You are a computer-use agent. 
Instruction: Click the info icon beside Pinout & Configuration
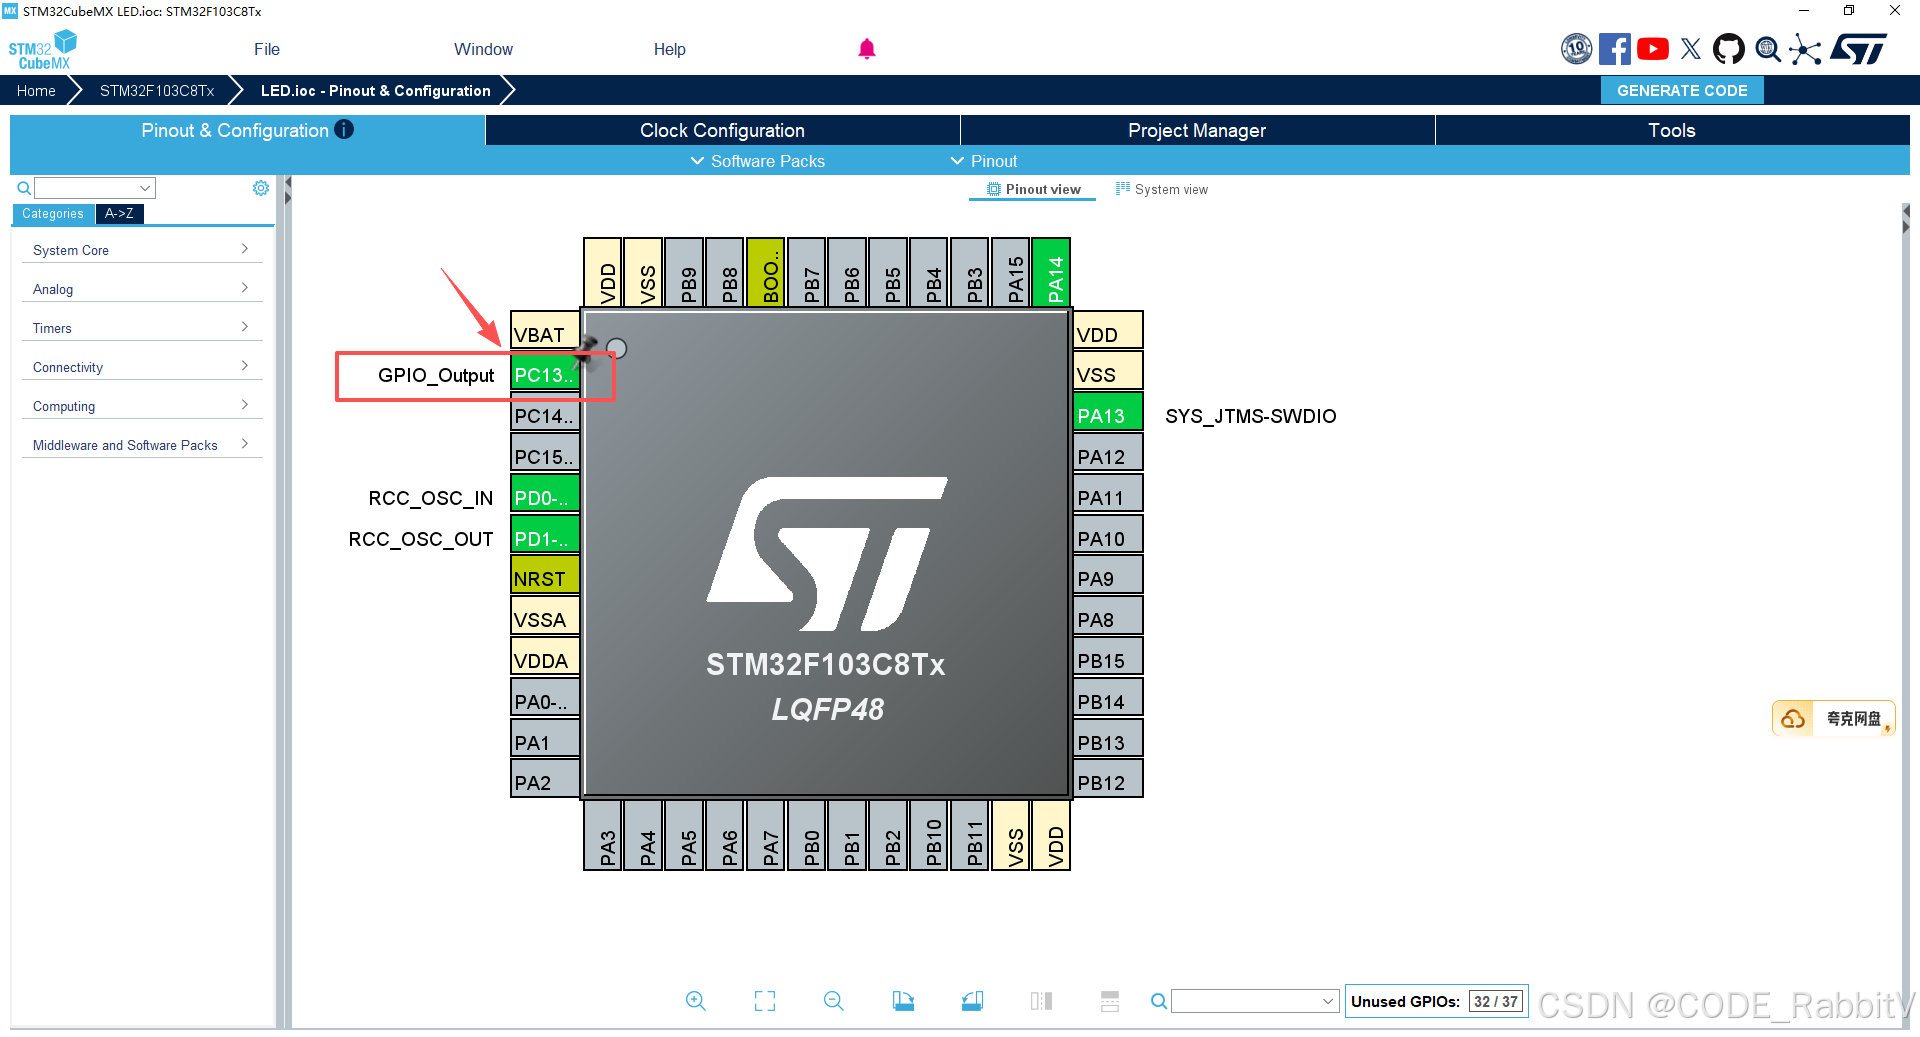pyautogui.click(x=344, y=129)
